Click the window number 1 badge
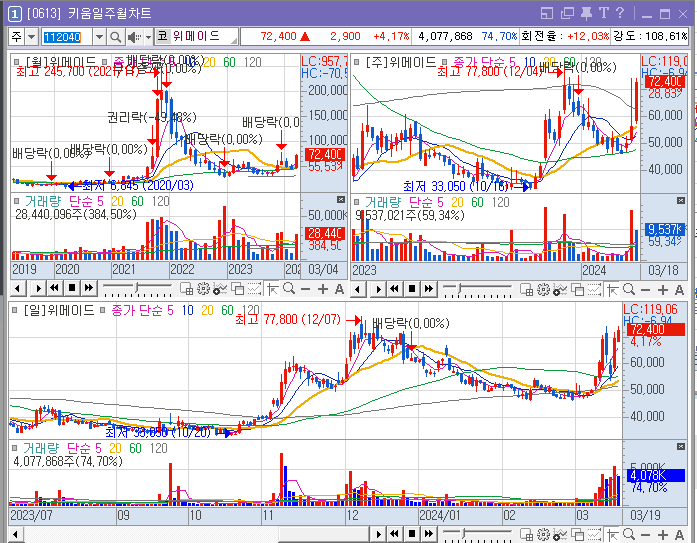The width and height of the screenshot is (697, 543). pos(14,14)
